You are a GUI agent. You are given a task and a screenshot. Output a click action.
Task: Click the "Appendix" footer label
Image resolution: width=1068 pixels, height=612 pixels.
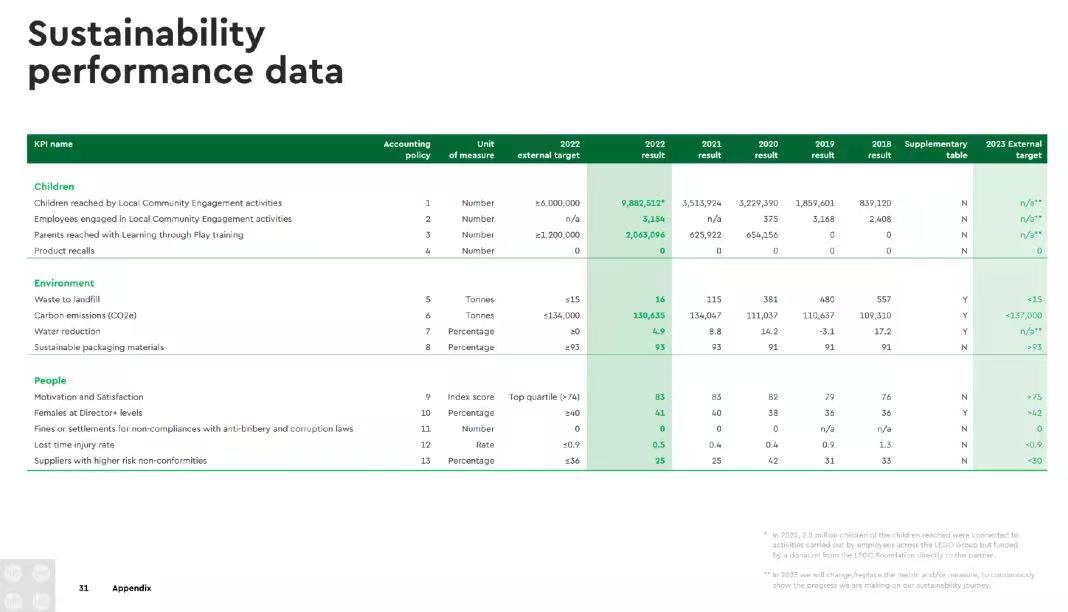pyautogui.click(x=131, y=588)
